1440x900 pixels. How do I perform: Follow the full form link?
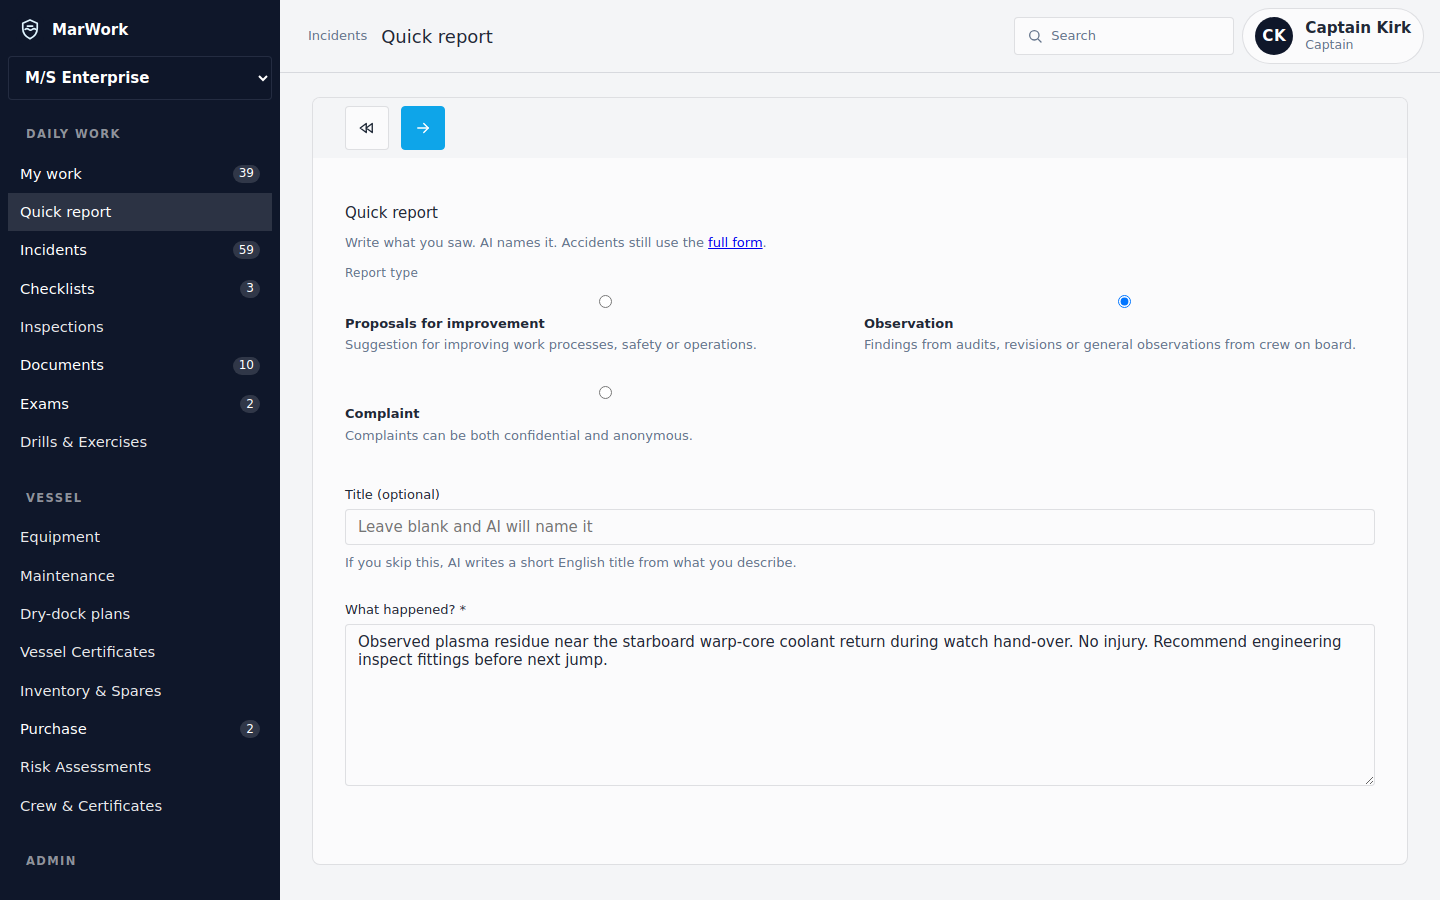coord(735,242)
